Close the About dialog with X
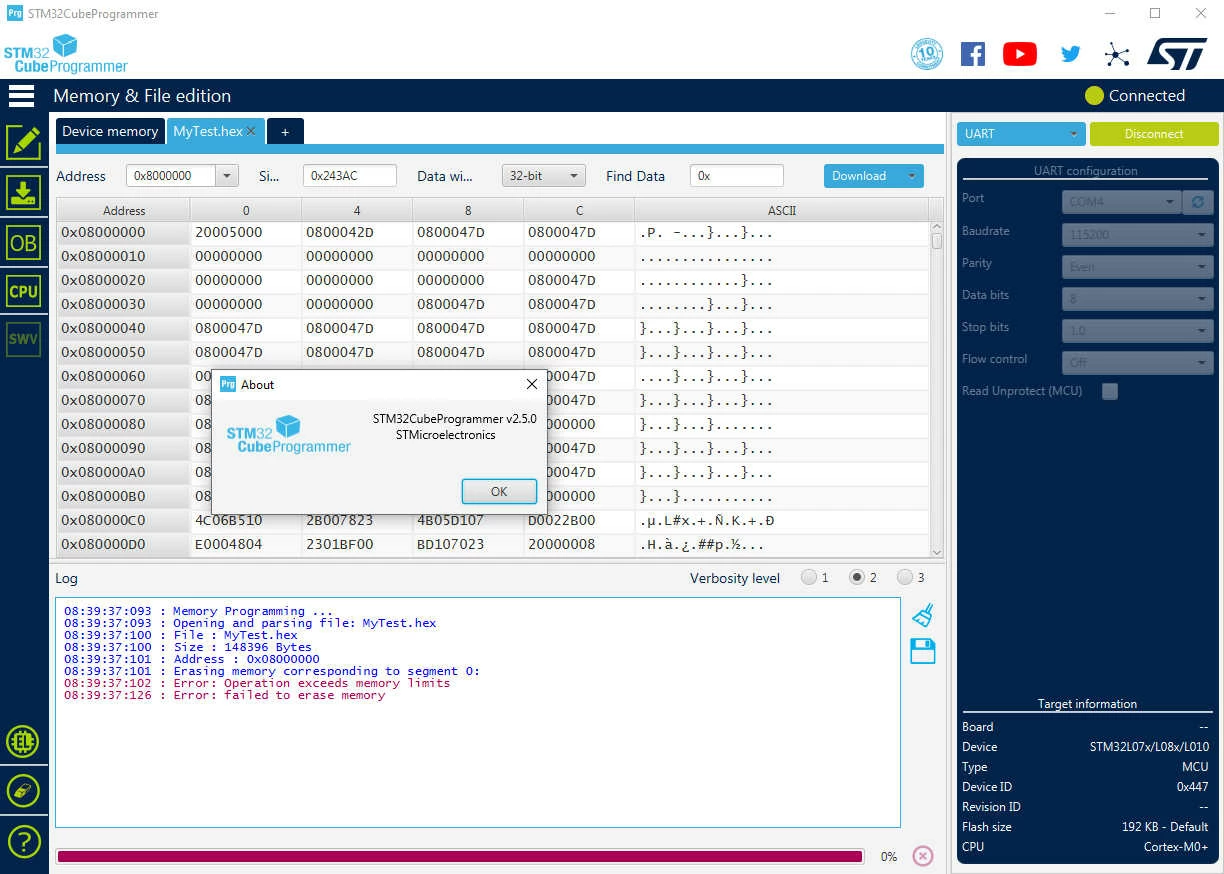The height and width of the screenshot is (874, 1224). pyautogui.click(x=532, y=384)
